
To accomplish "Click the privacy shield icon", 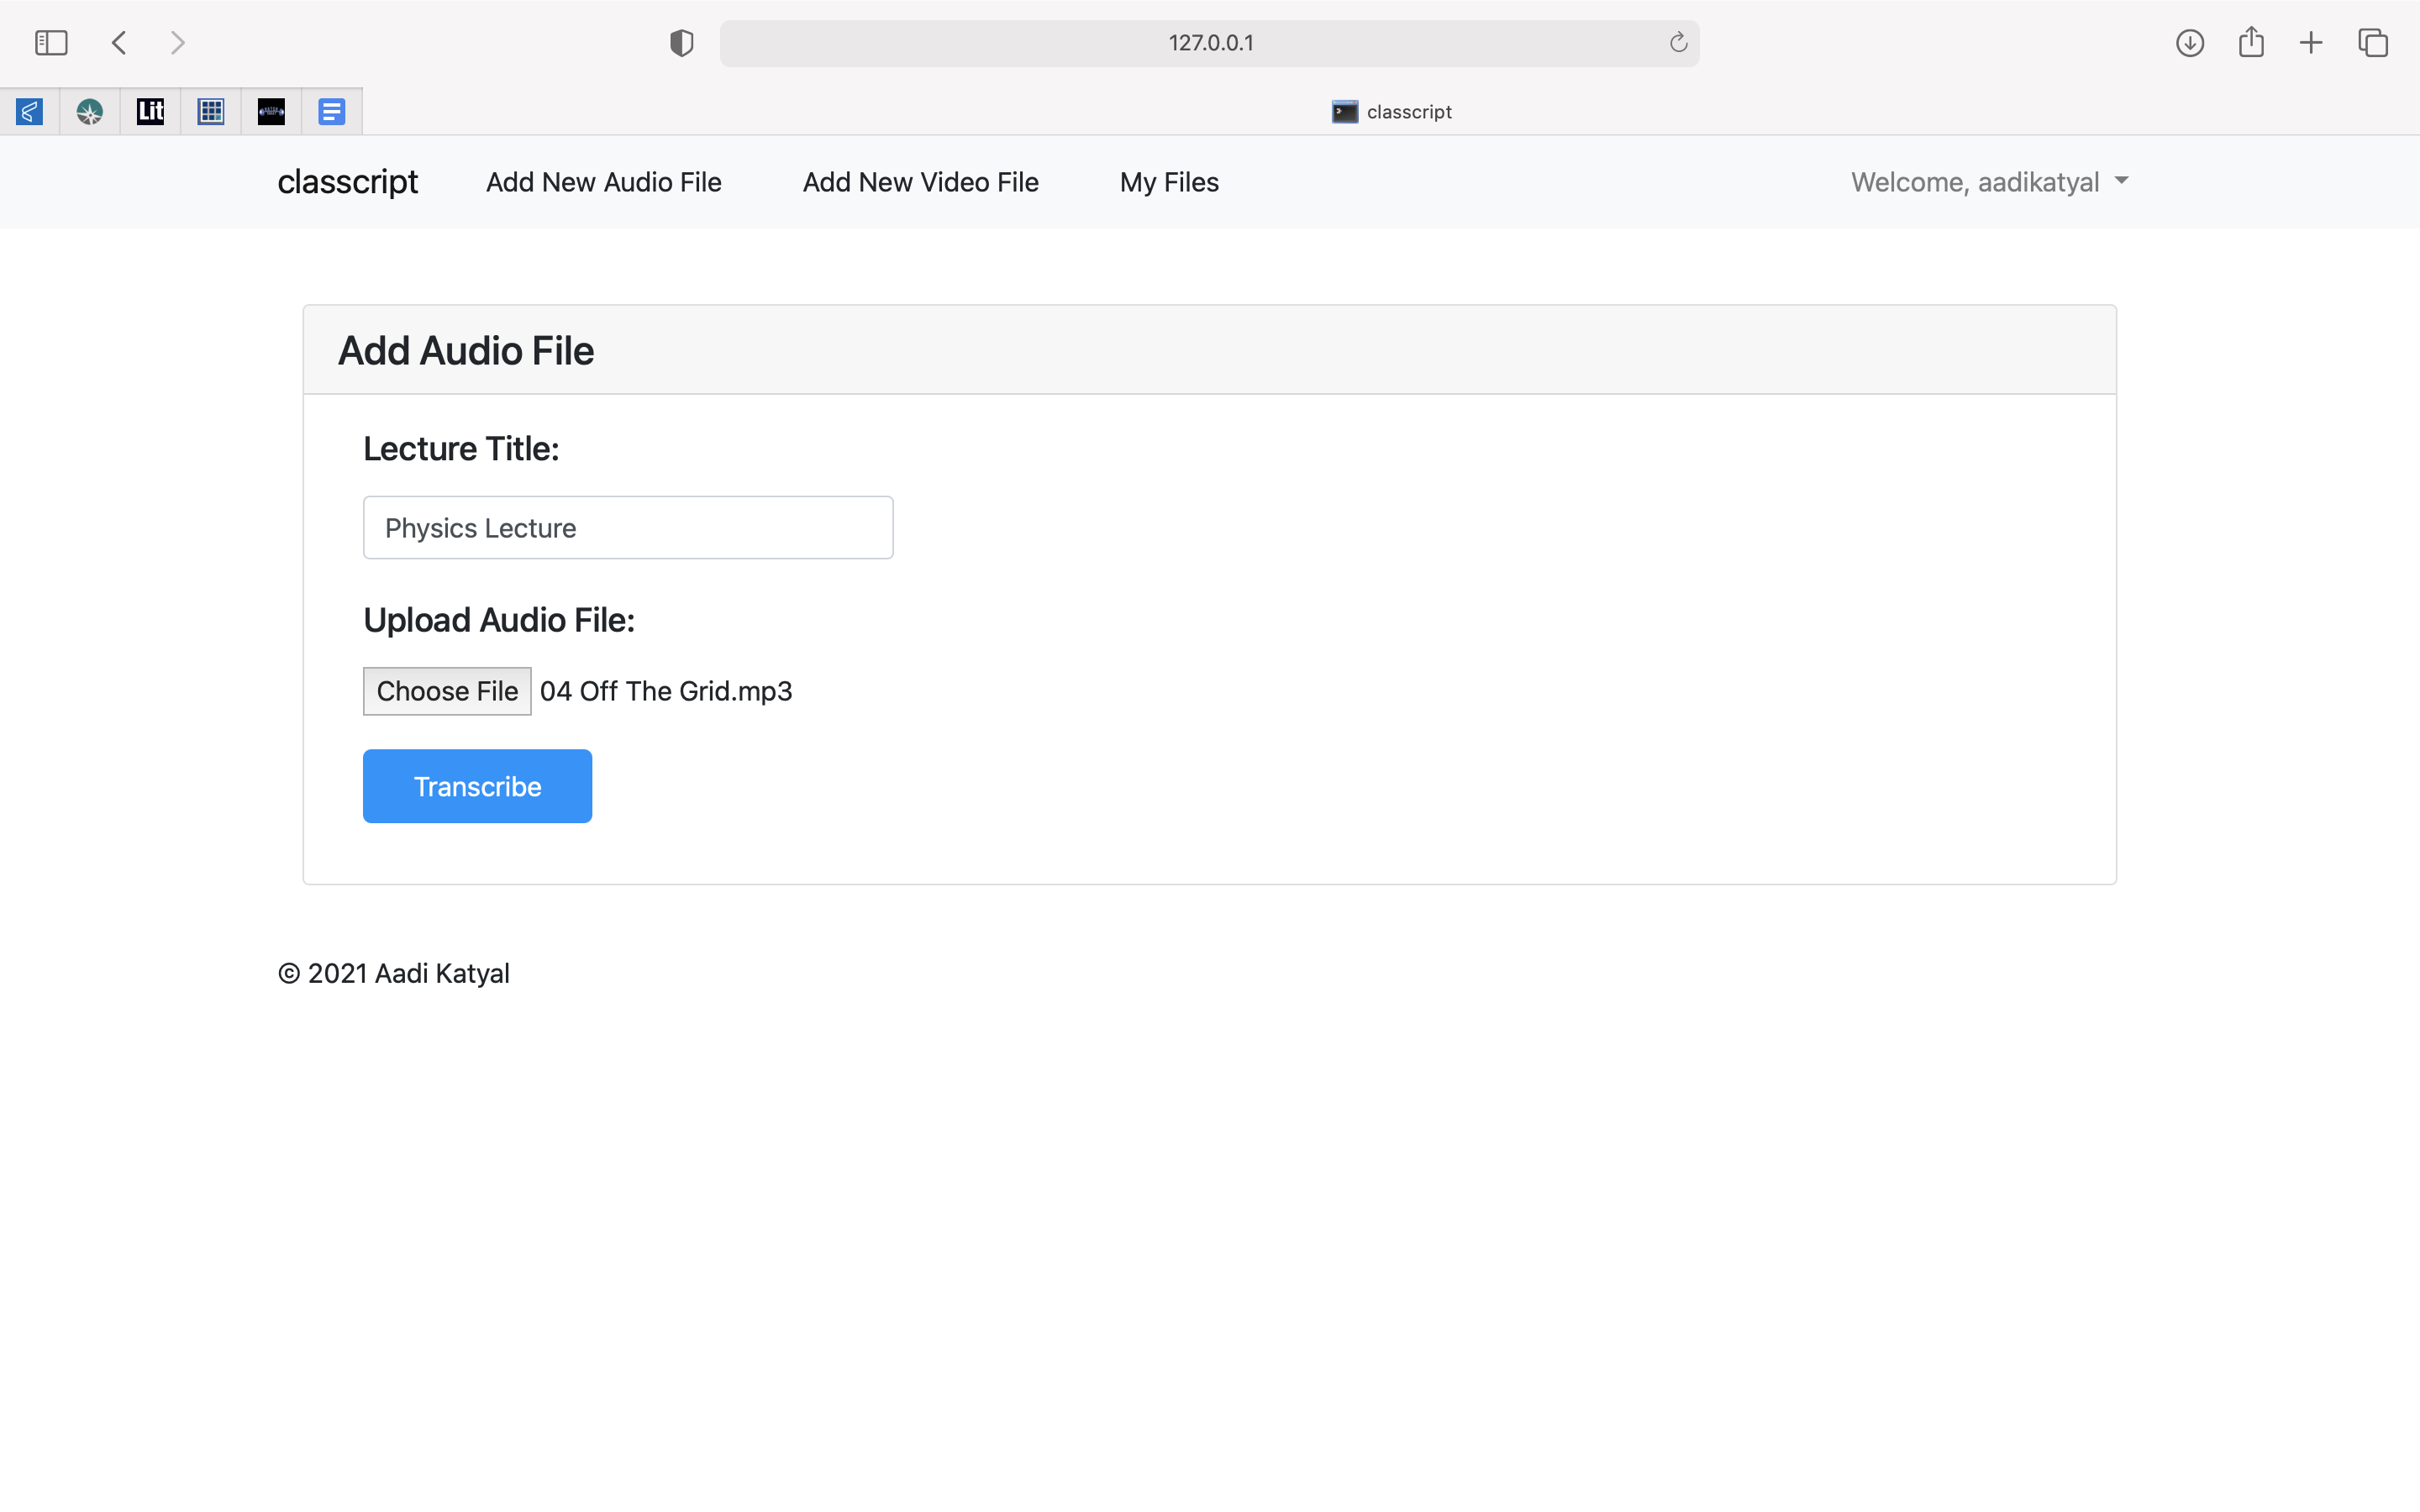I will (x=681, y=43).
